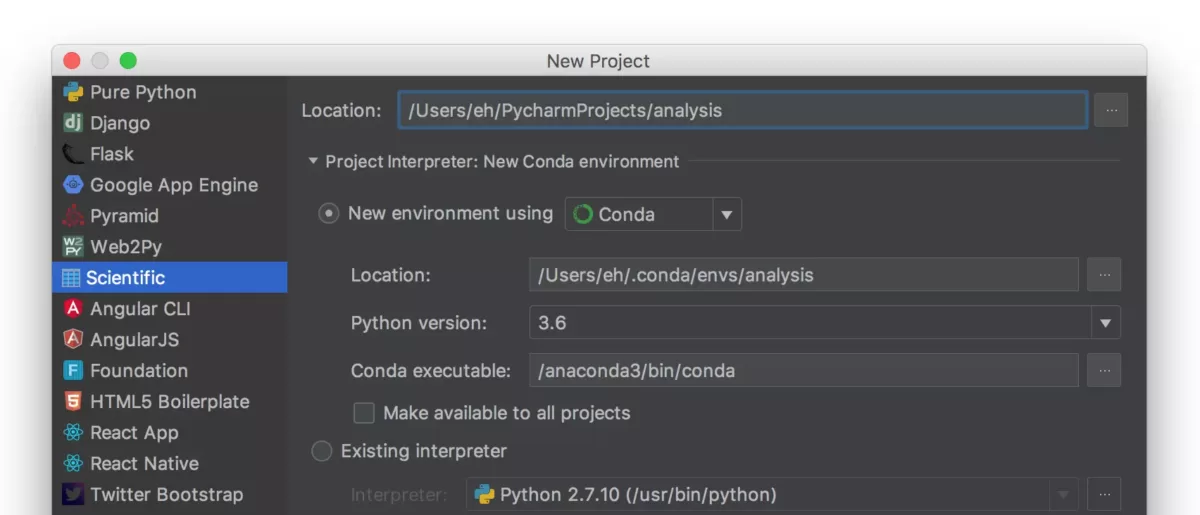
Task: Choose Angular CLI project type
Action: [x=169, y=309]
